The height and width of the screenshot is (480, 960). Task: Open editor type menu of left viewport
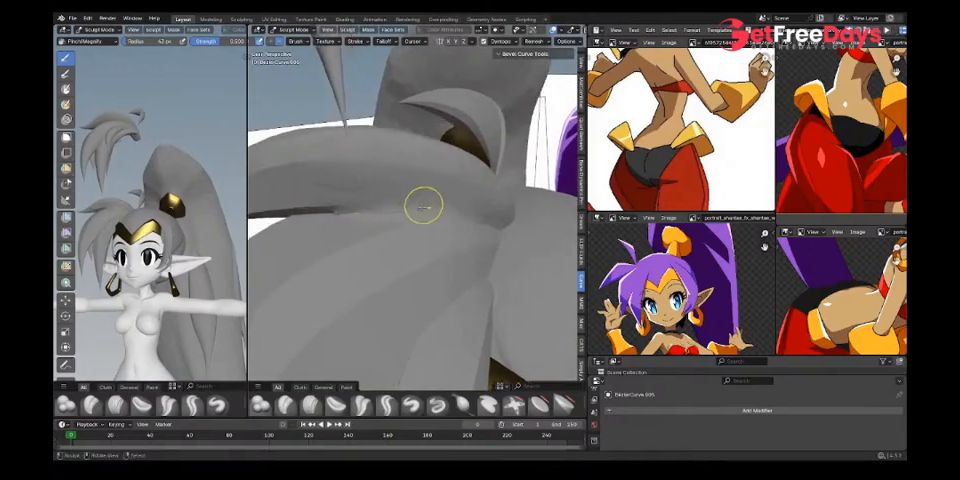pyautogui.click(x=63, y=29)
